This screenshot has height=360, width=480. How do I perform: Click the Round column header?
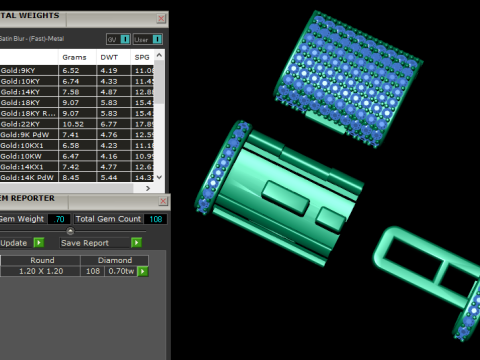tap(41, 260)
